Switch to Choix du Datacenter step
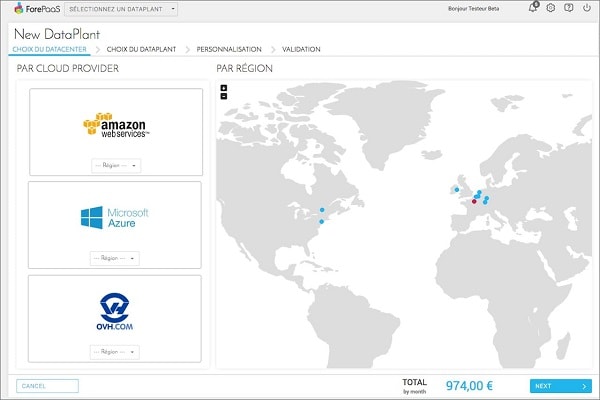 [49, 49]
